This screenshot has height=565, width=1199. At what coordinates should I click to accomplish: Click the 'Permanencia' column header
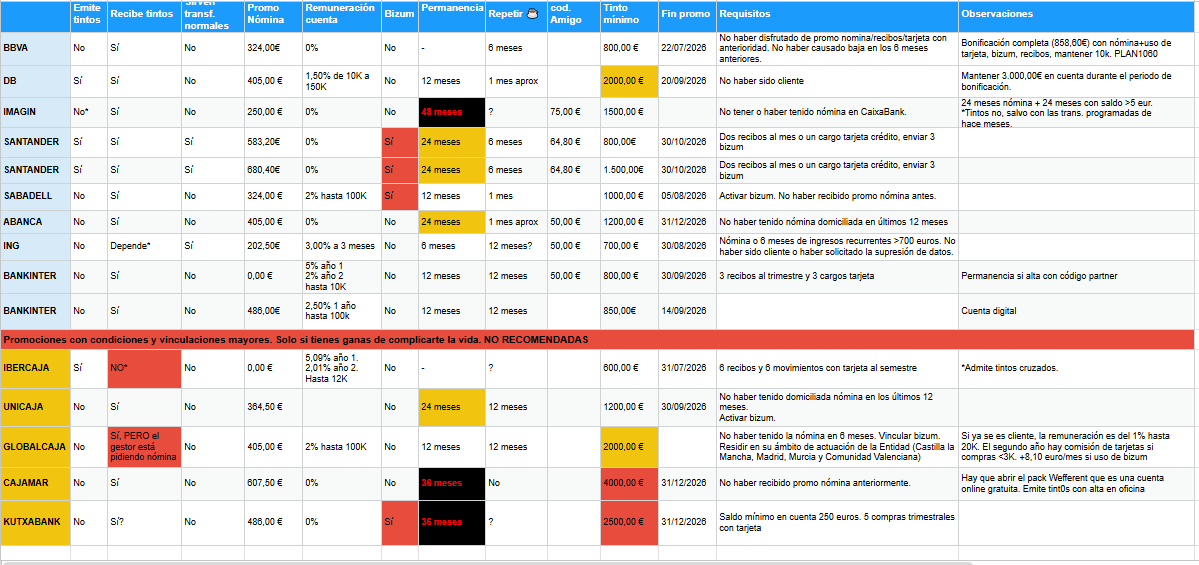tap(452, 15)
